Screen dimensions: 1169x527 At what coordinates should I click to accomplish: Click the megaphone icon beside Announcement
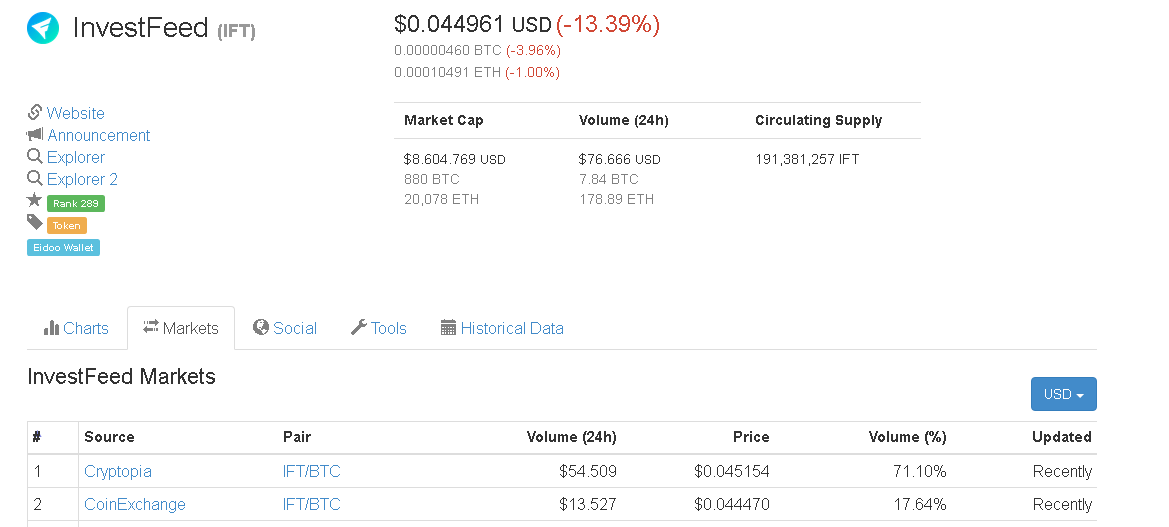35,135
